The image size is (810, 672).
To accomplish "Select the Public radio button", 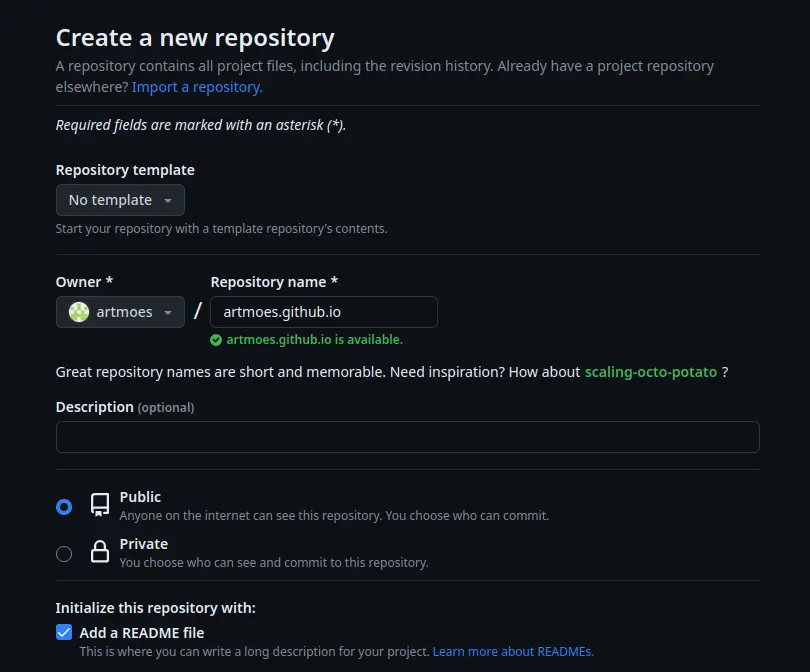I will pos(64,507).
